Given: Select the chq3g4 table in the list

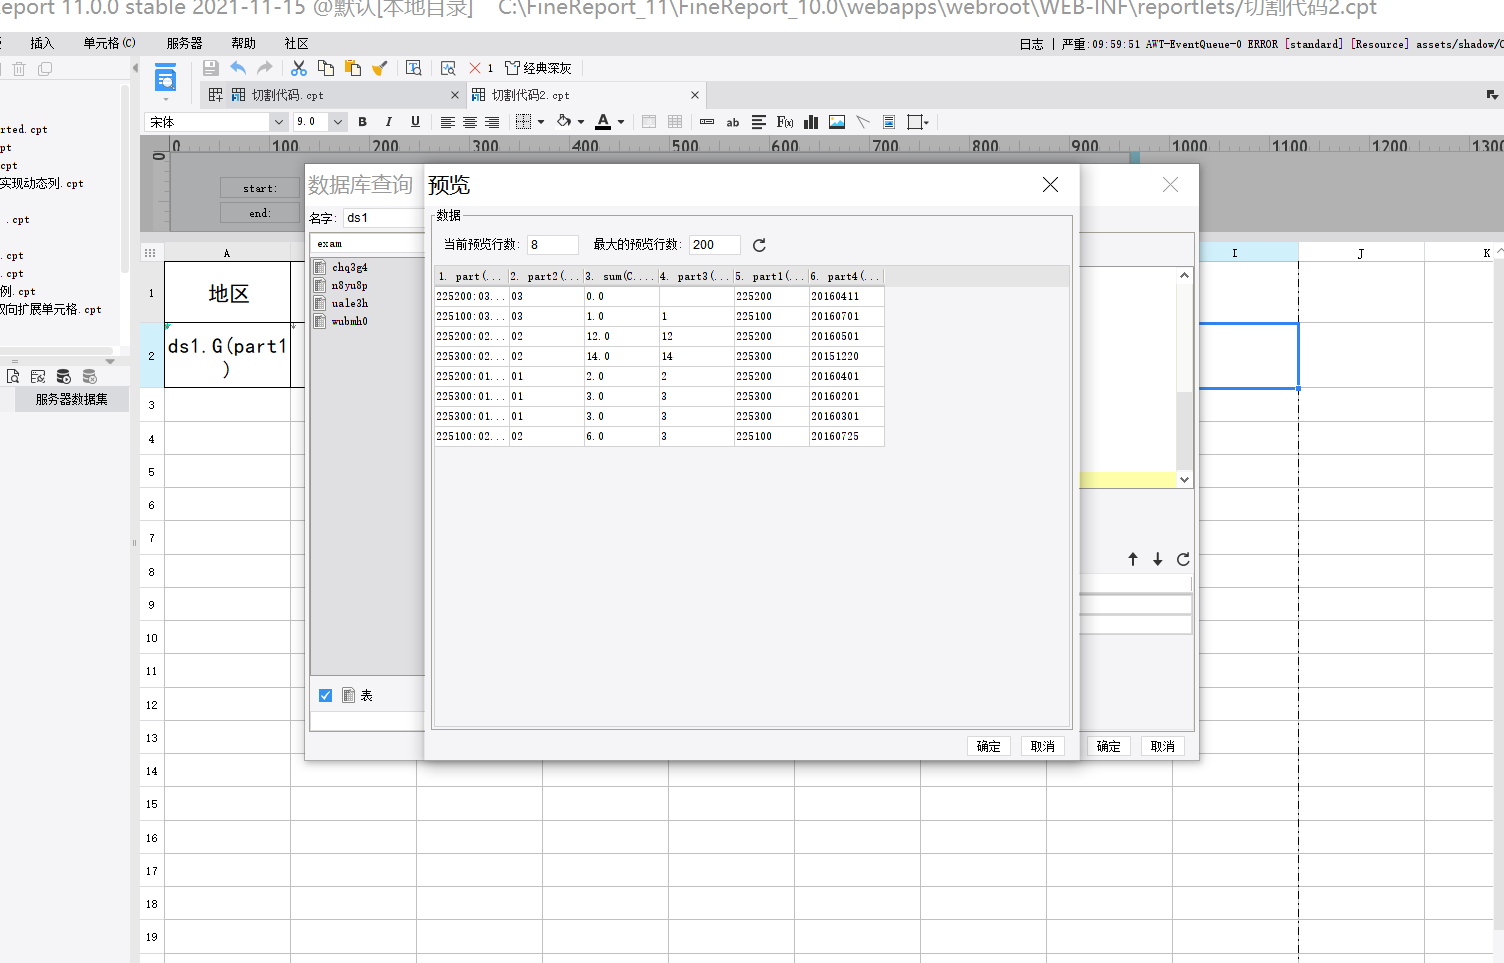Looking at the screenshot, I should (349, 267).
